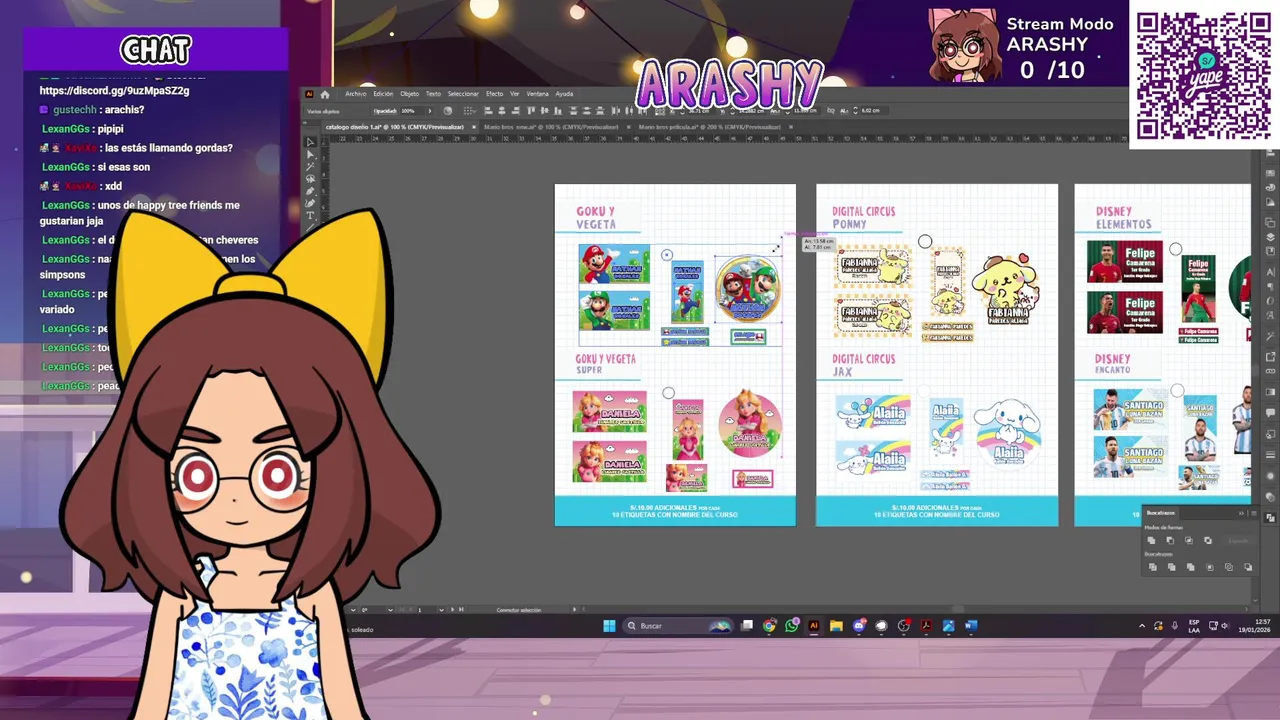Open the Edición menu
Image resolution: width=1280 pixels, height=720 pixels.
(x=383, y=94)
